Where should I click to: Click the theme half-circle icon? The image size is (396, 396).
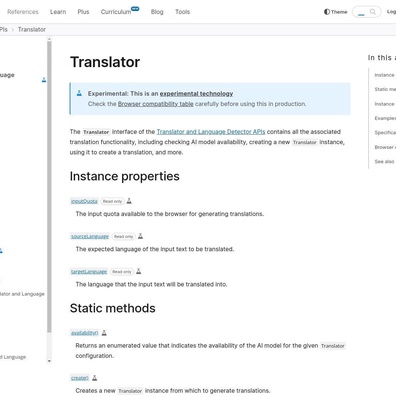coord(327,12)
